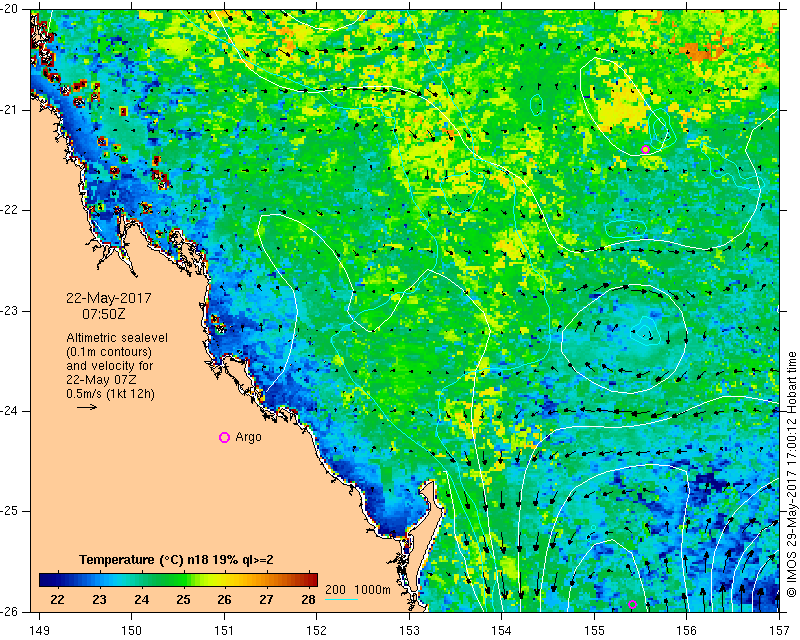Screen dimensions: 800x640
Task: Click the dark blue end of the temperature colorbar
Action: [45, 580]
